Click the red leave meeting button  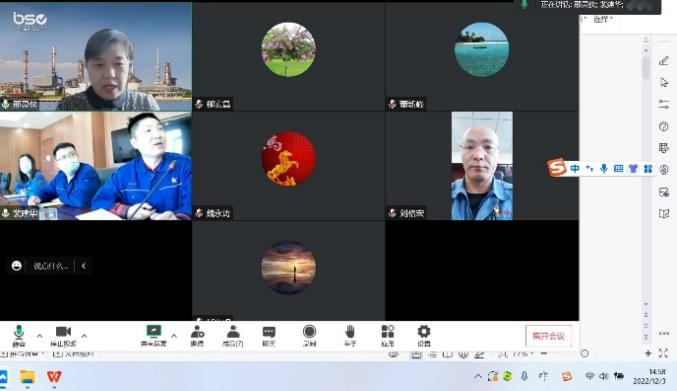pos(548,336)
